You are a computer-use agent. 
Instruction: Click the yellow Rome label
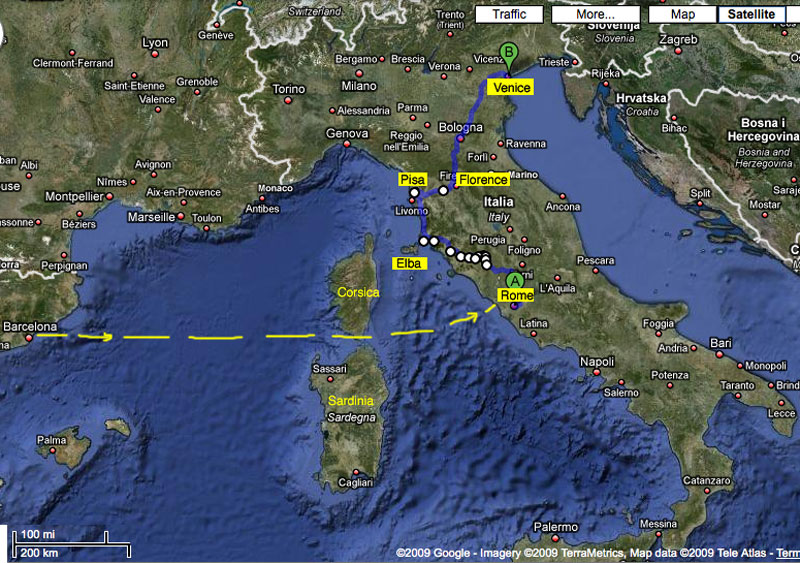pyautogui.click(x=516, y=296)
